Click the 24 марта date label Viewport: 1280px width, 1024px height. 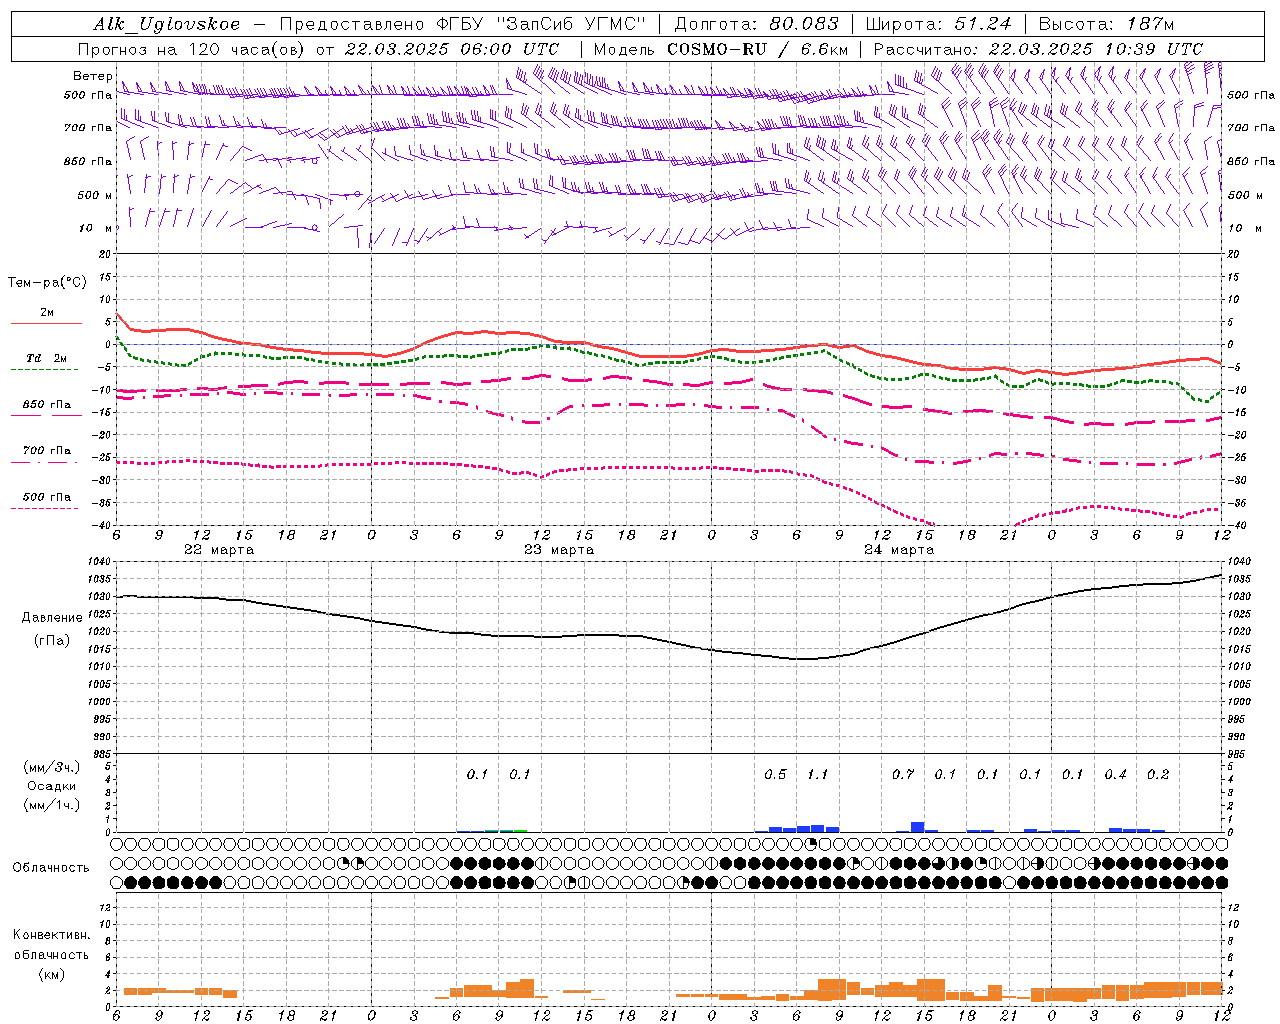(x=899, y=550)
